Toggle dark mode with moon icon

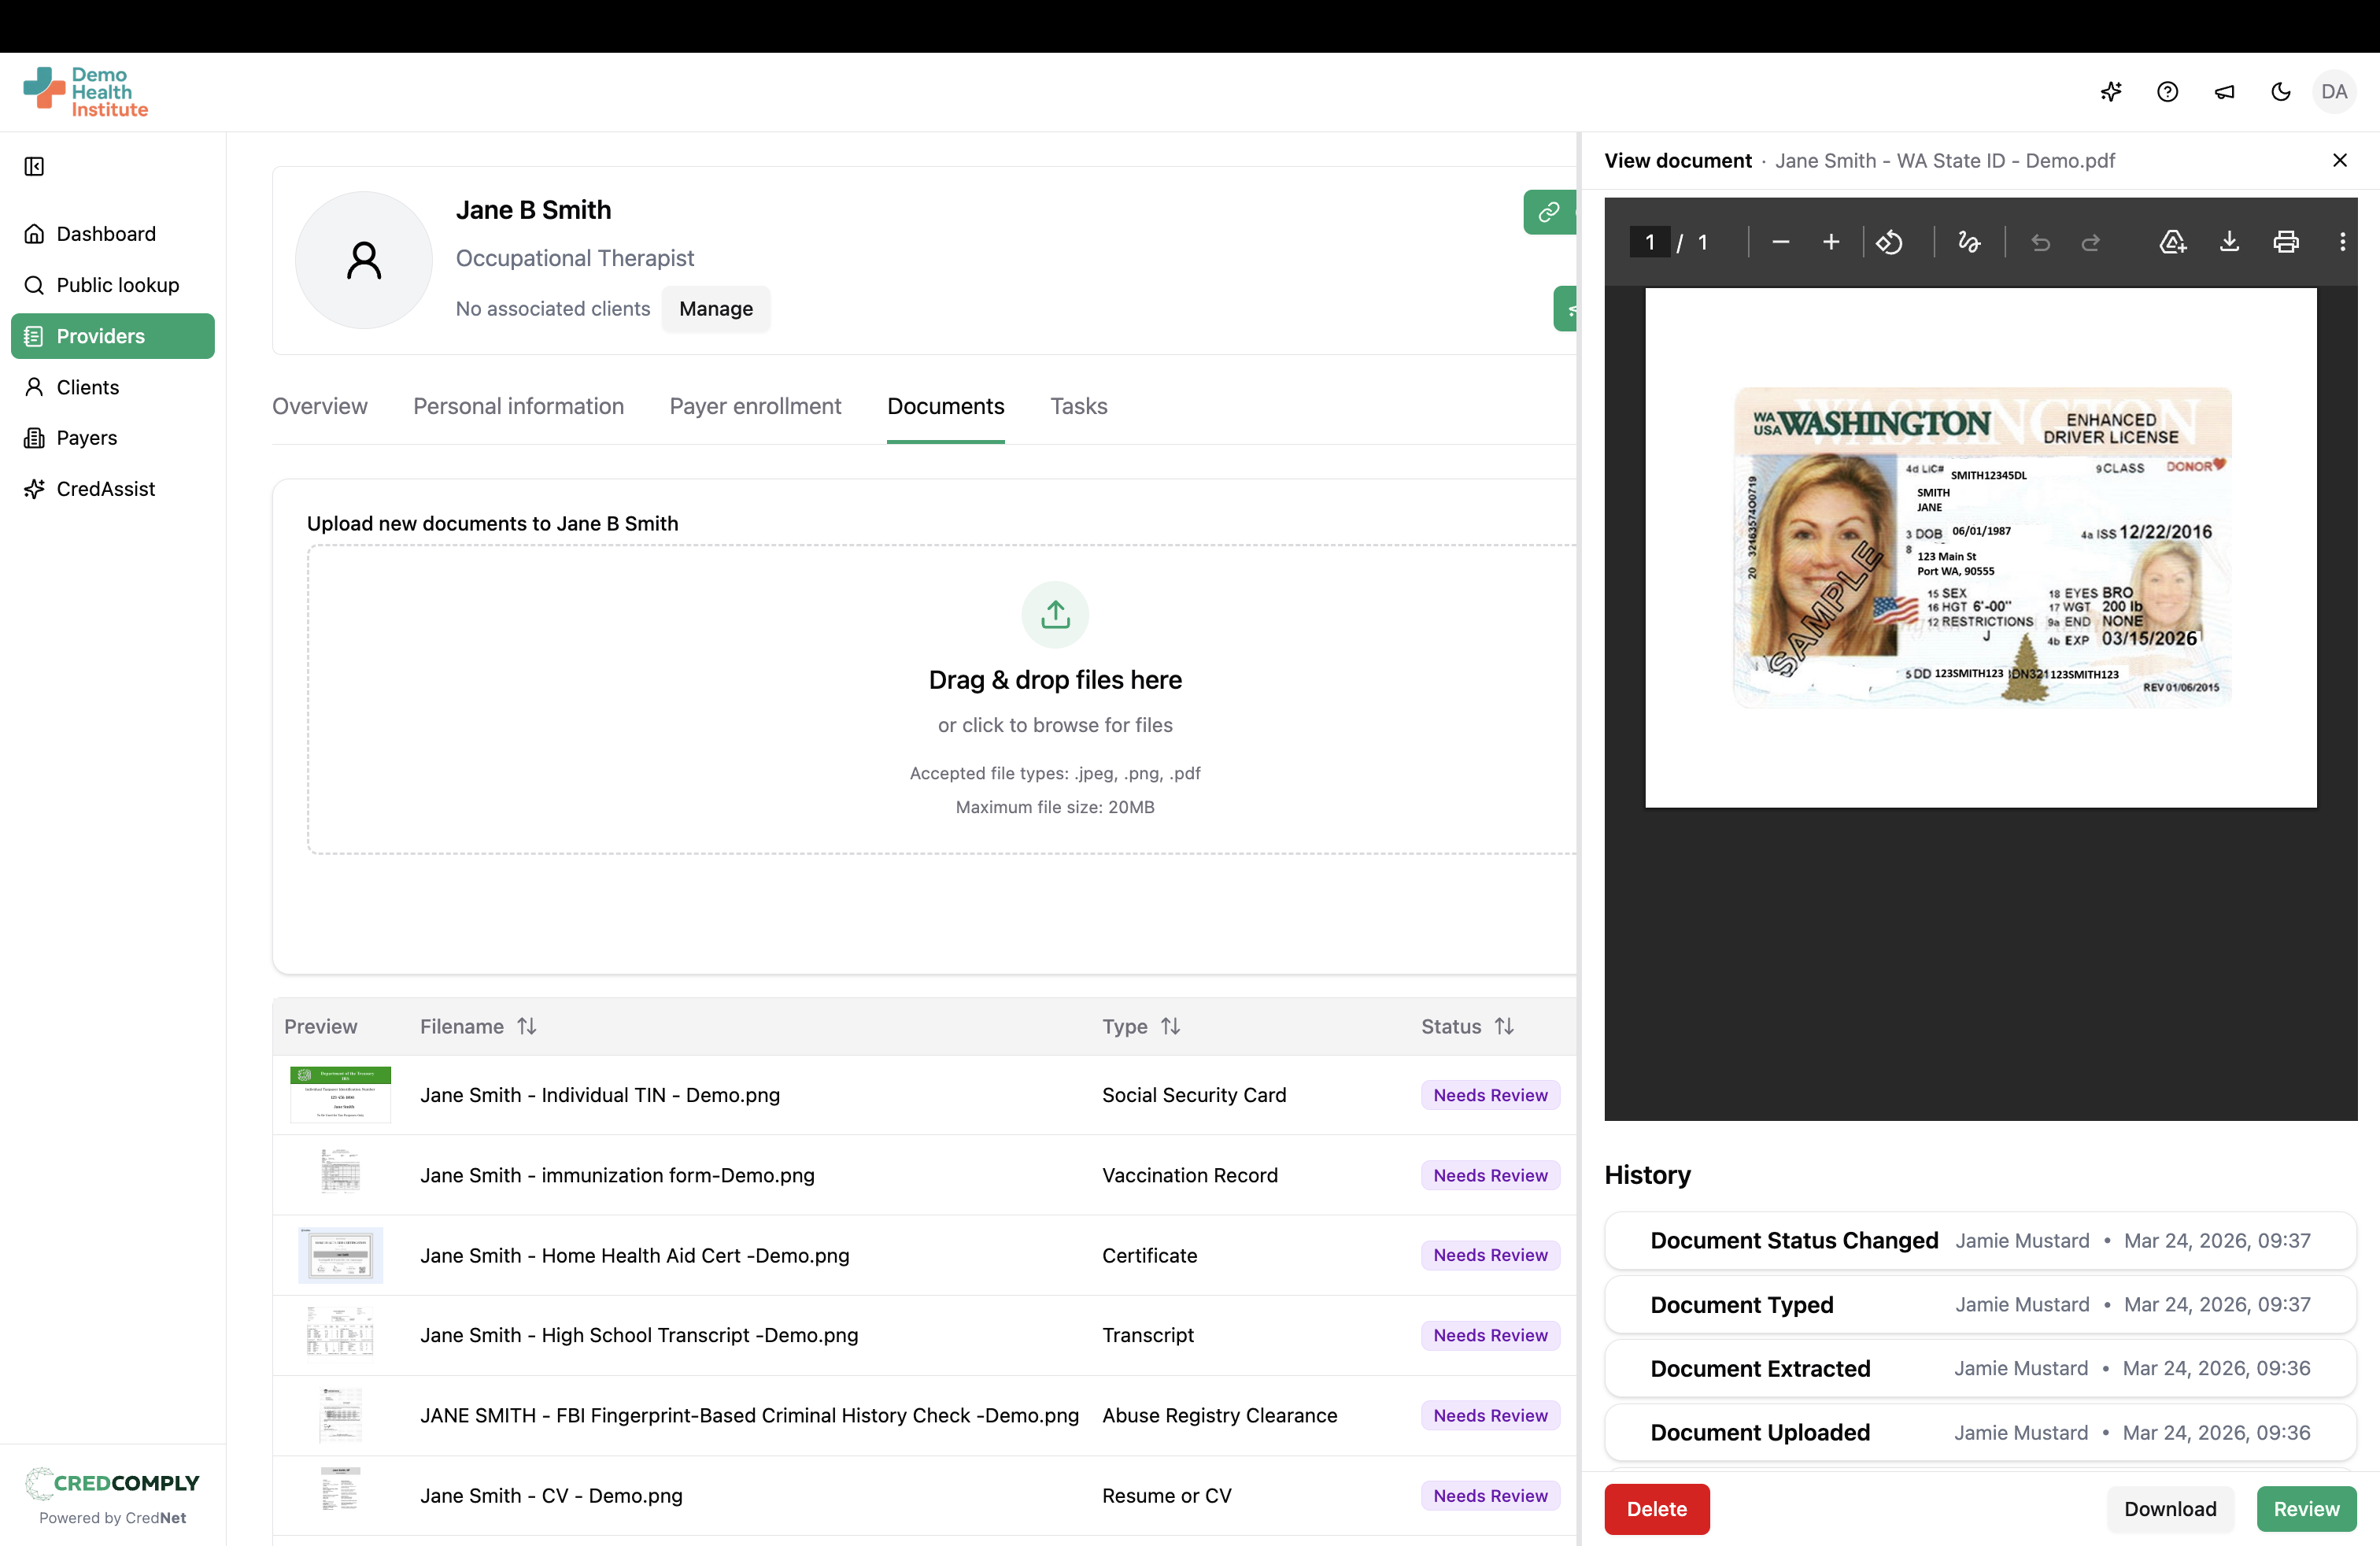(2281, 92)
